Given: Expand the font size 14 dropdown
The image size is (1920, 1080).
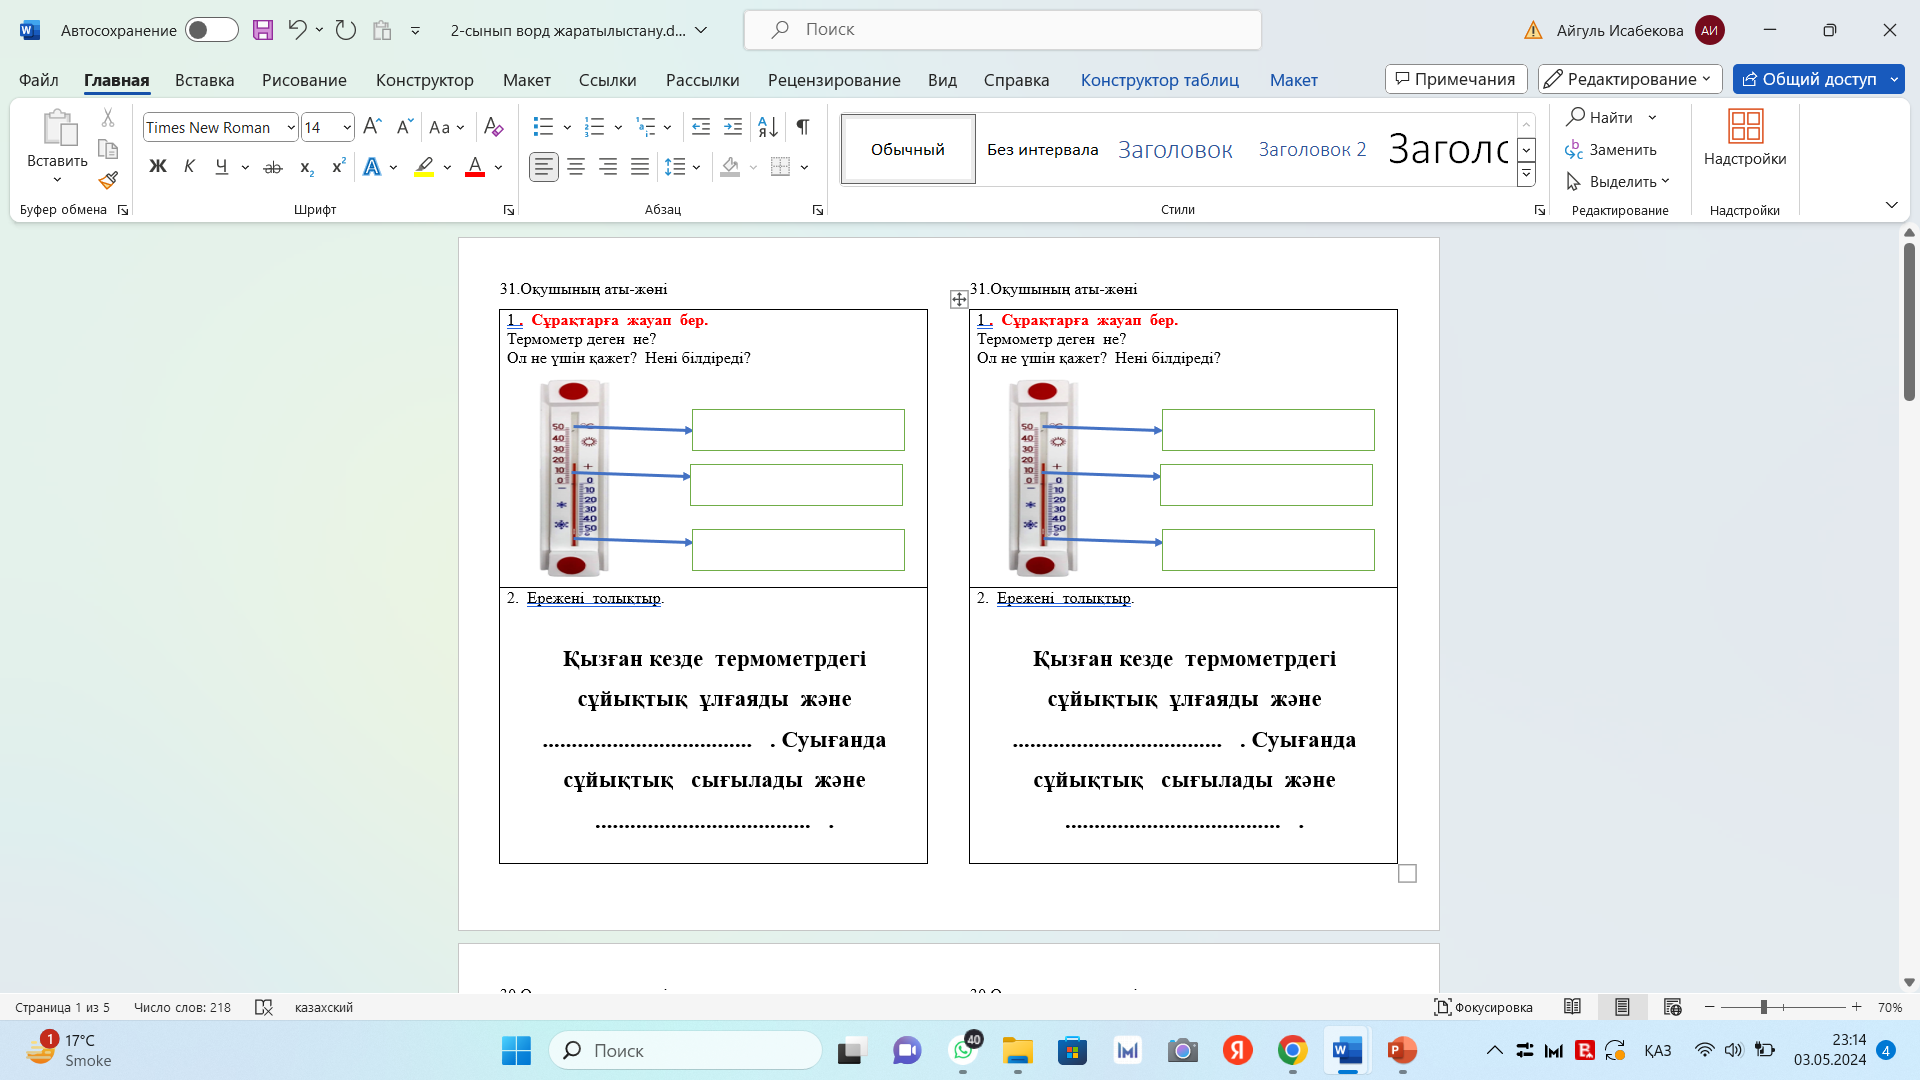Looking at the screenshot, I should tap(347, 127).
